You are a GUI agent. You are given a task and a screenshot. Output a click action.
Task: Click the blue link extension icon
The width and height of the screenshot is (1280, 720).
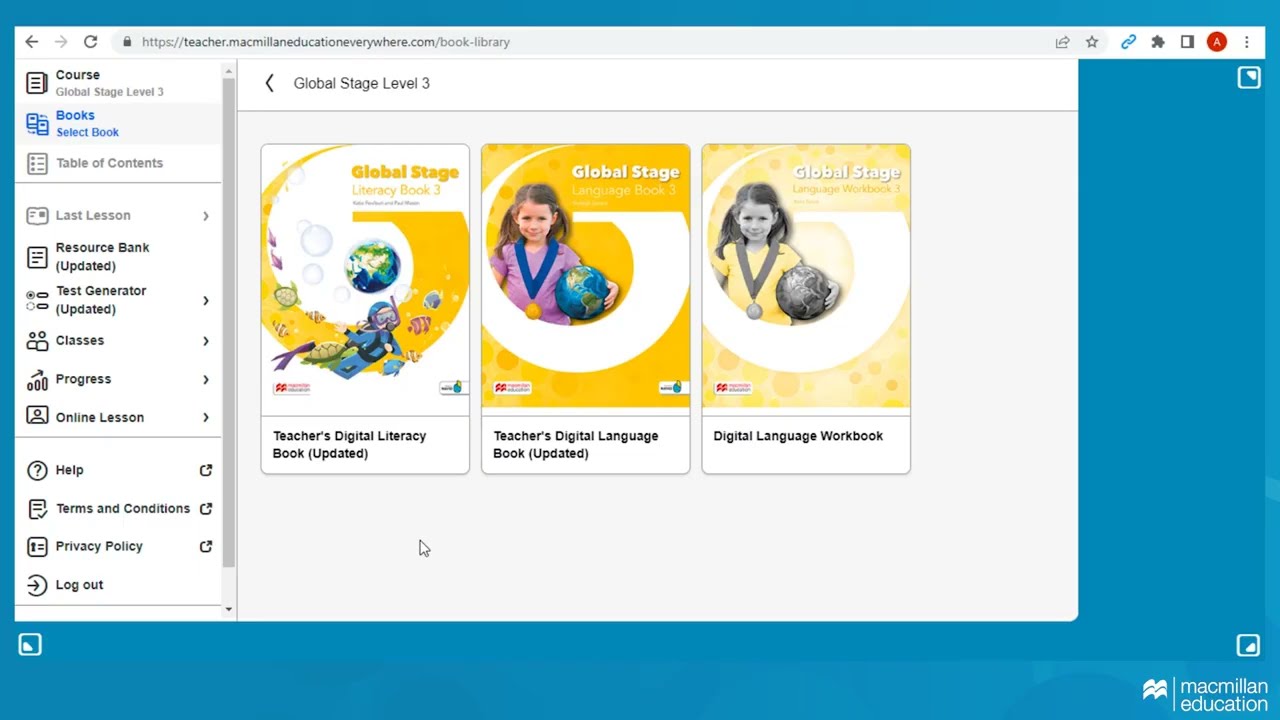(x=1128, y=42)
